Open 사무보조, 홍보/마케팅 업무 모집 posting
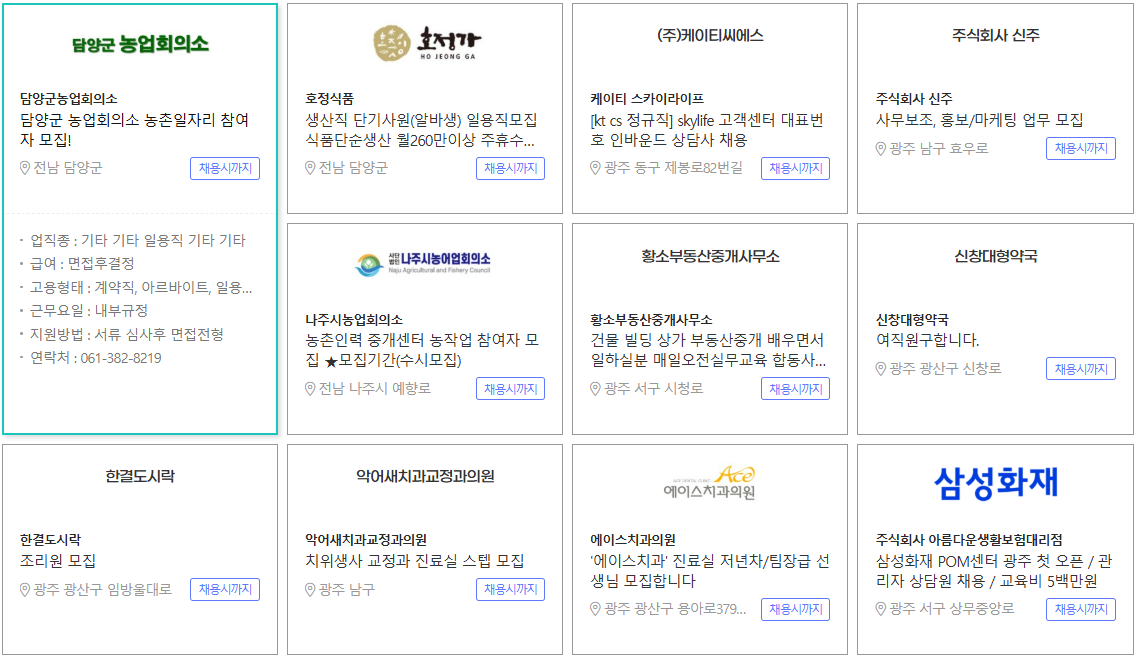Viewport: 1137px width, 657px height. [979, 120]
